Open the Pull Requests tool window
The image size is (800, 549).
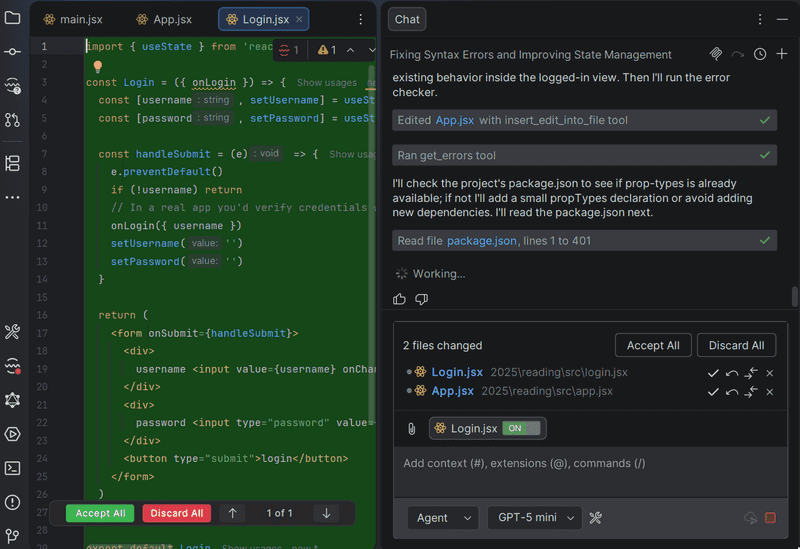[12, 120]
